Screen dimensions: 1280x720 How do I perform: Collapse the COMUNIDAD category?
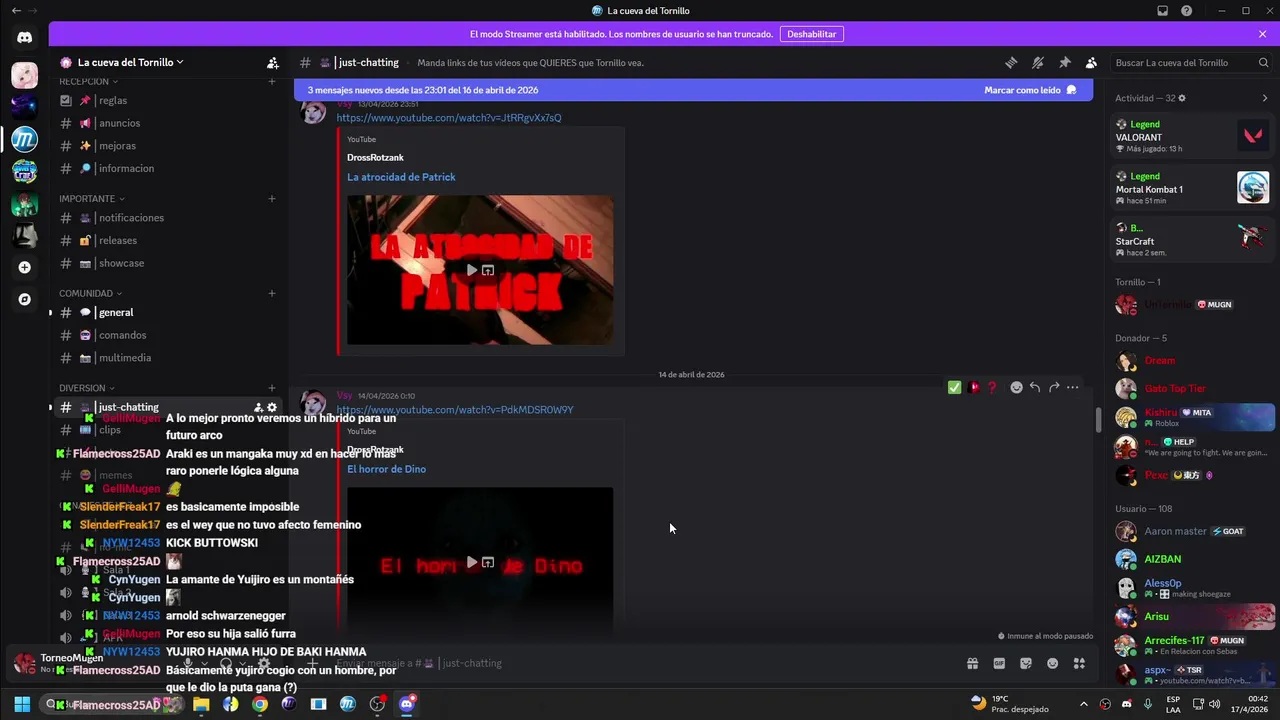tap(90, 293)
